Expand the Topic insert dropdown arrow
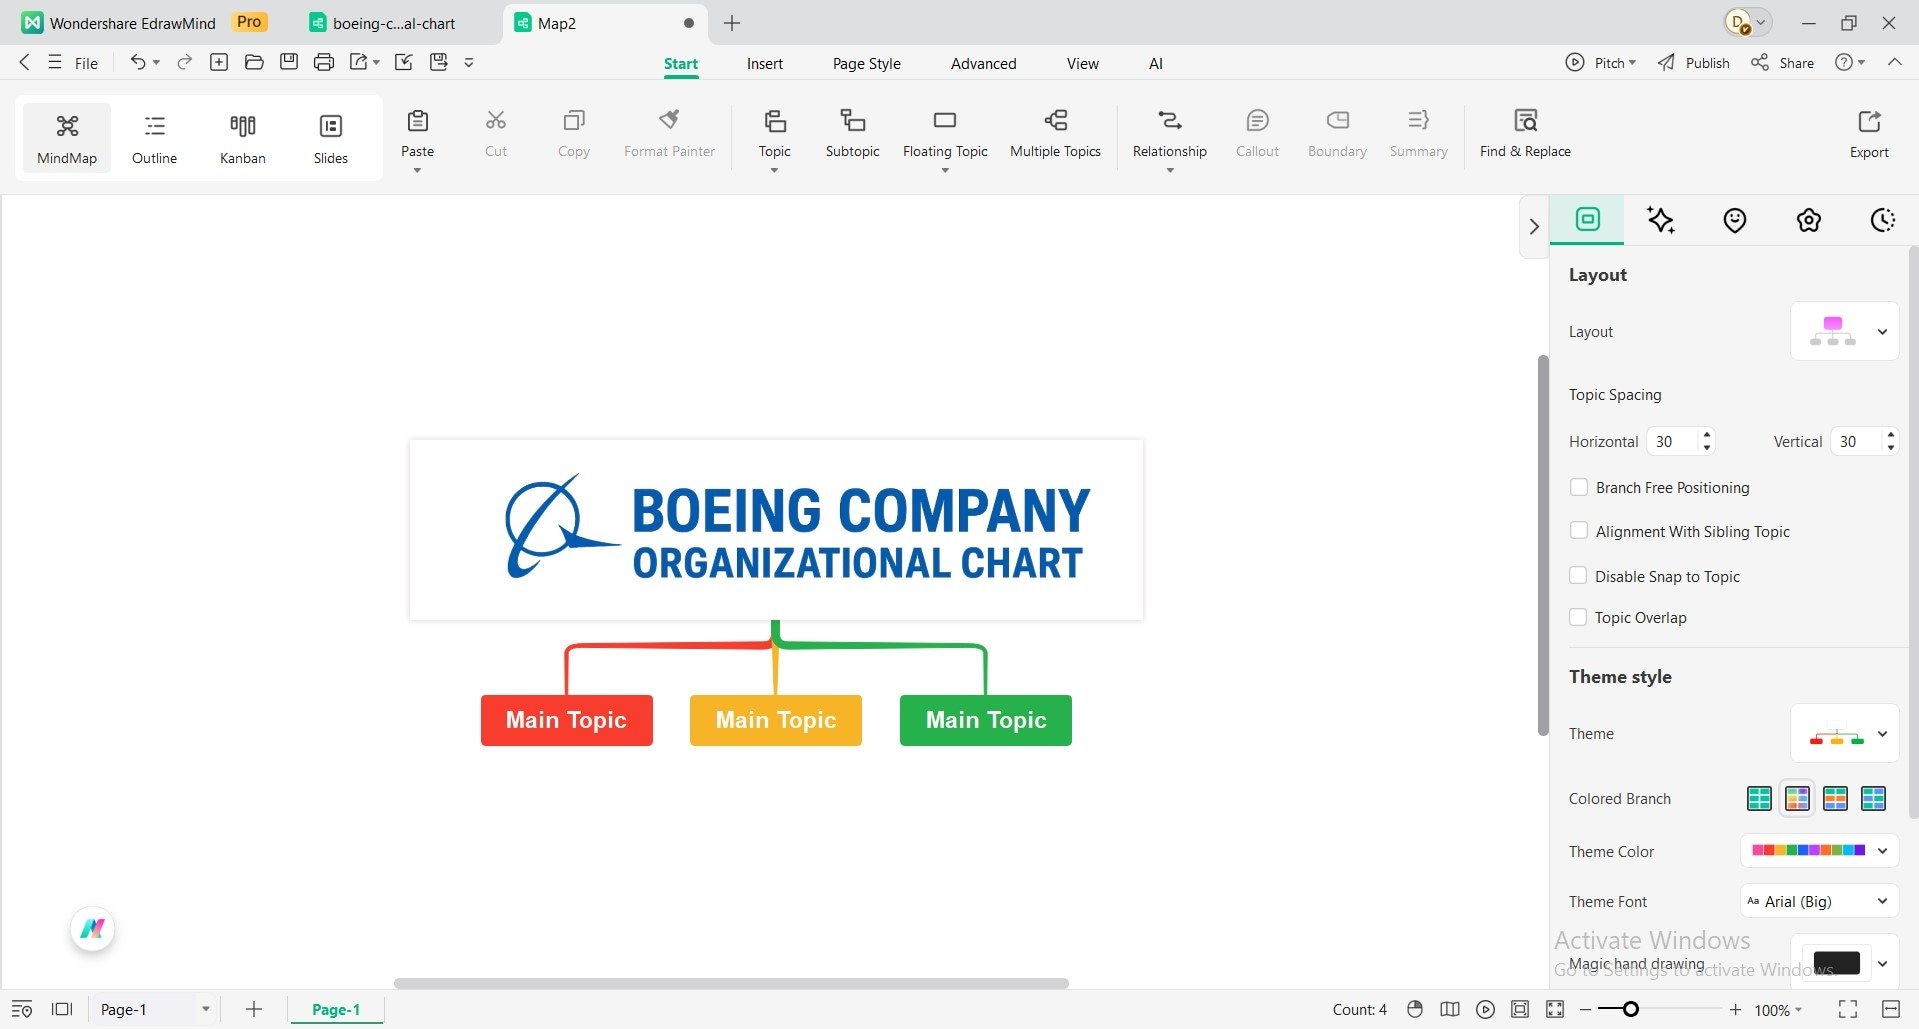 [x=773, y=170]
